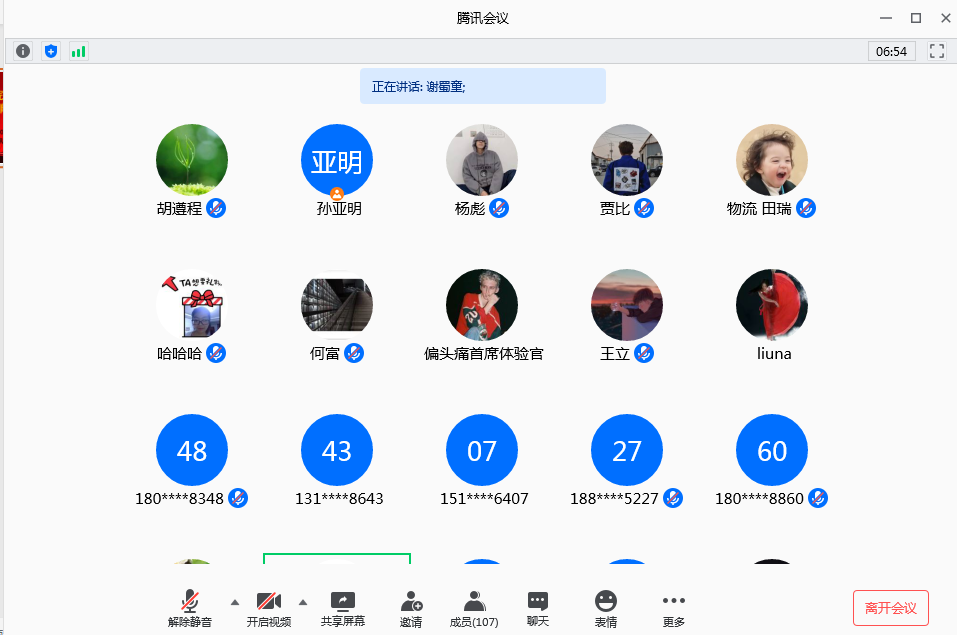The width and height of the screenshot is (957, 635).
Task: Open the 共享屏幕 share screen tool
Action: [x=342, y=608]
